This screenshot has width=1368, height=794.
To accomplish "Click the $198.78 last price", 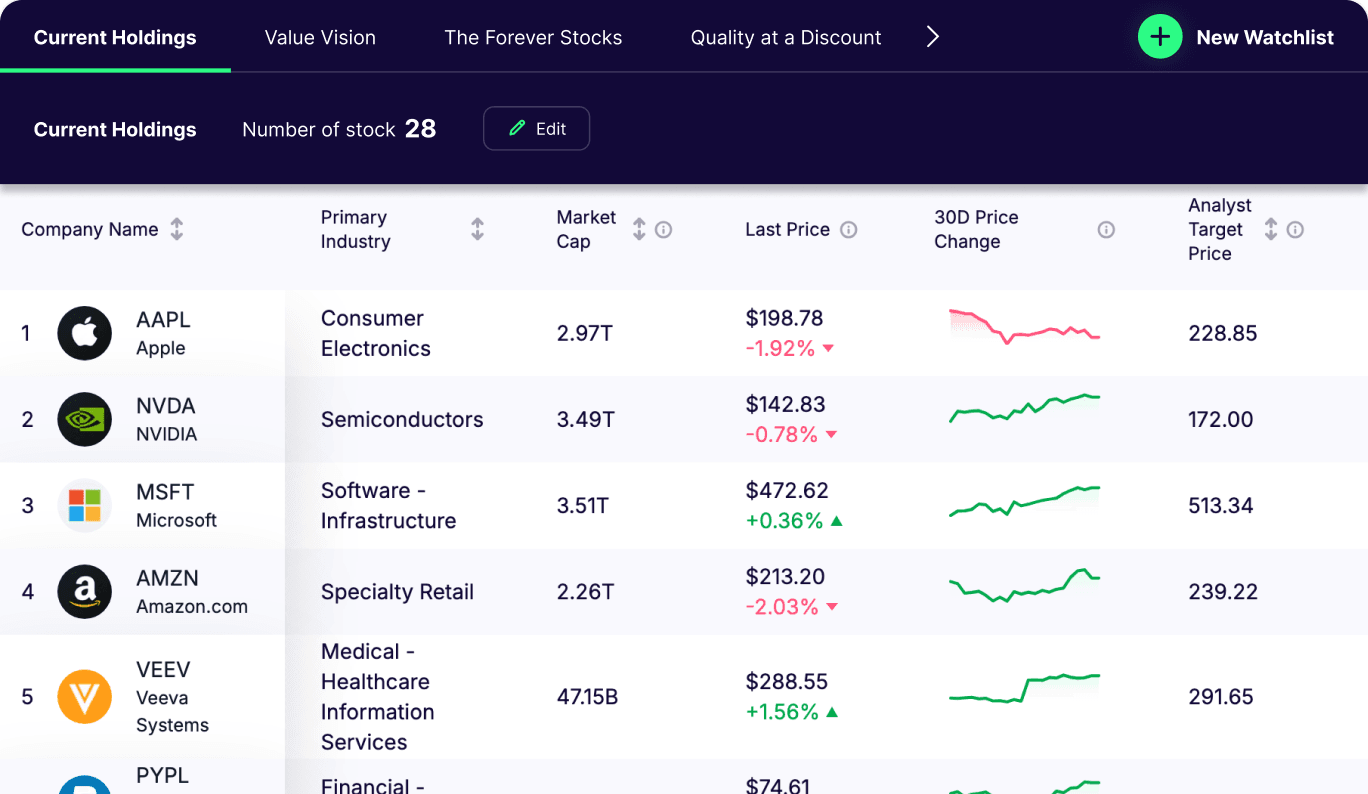I will pos(784,318).
